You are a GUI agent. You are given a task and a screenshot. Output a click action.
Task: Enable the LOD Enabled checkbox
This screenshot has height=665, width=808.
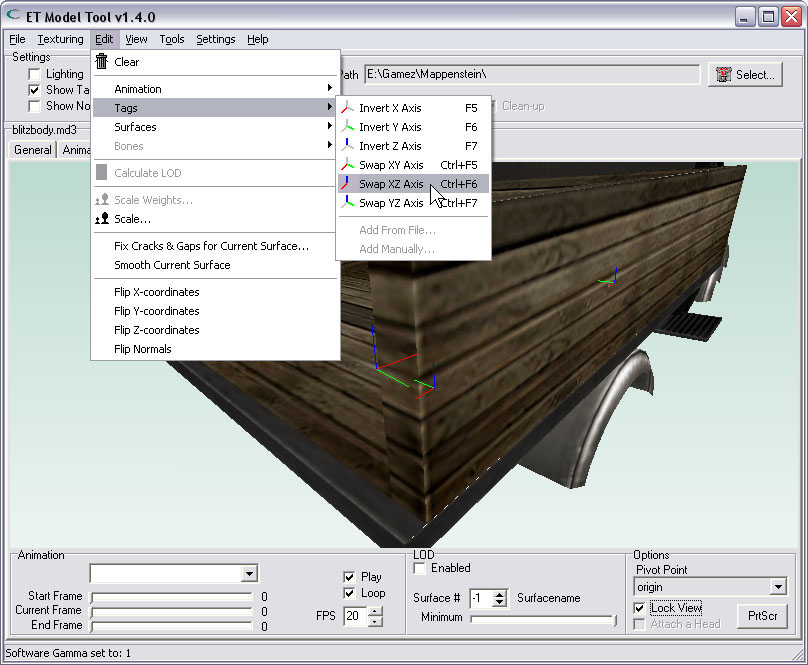click(x=419, y=568)
